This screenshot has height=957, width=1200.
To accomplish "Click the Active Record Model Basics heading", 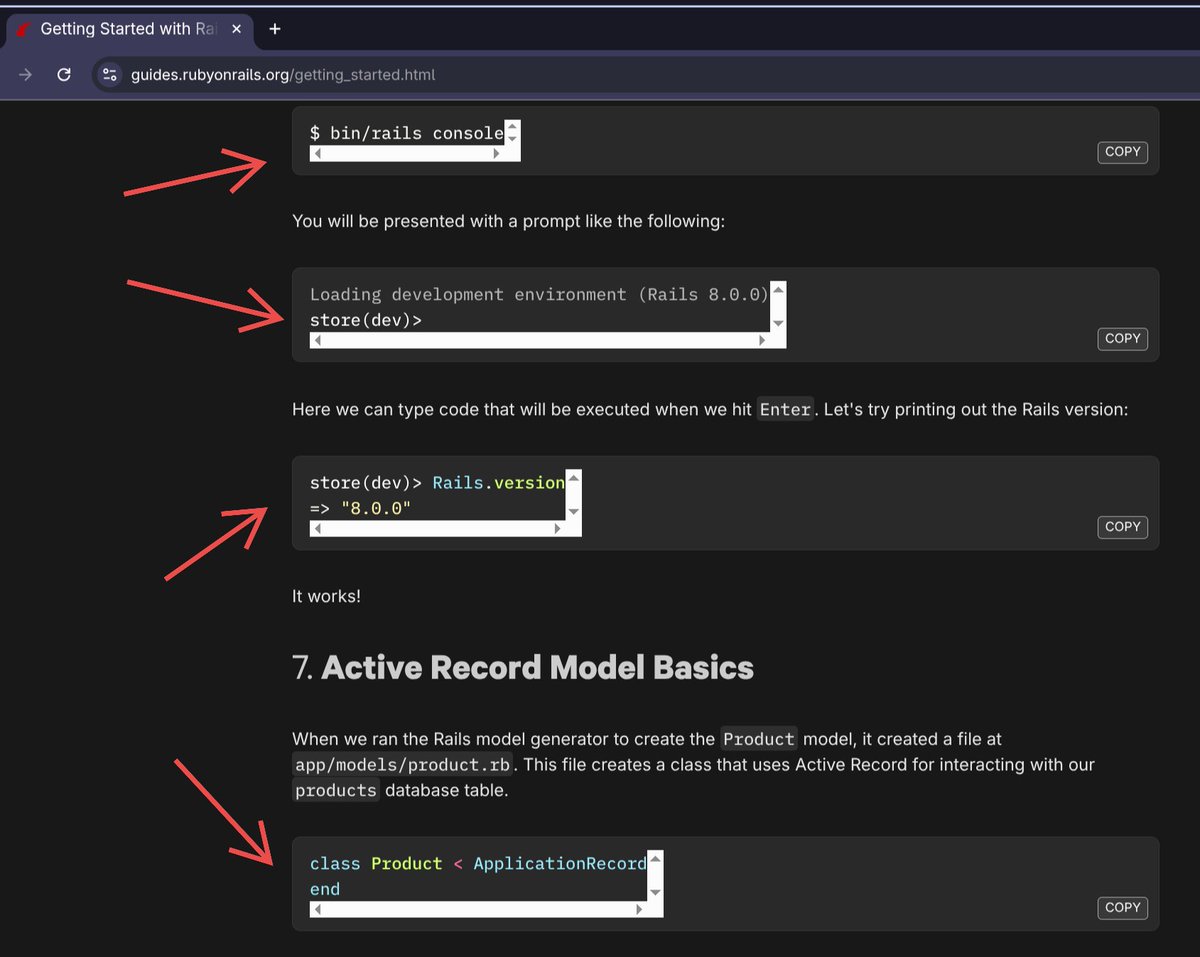I will click(523, 667).
